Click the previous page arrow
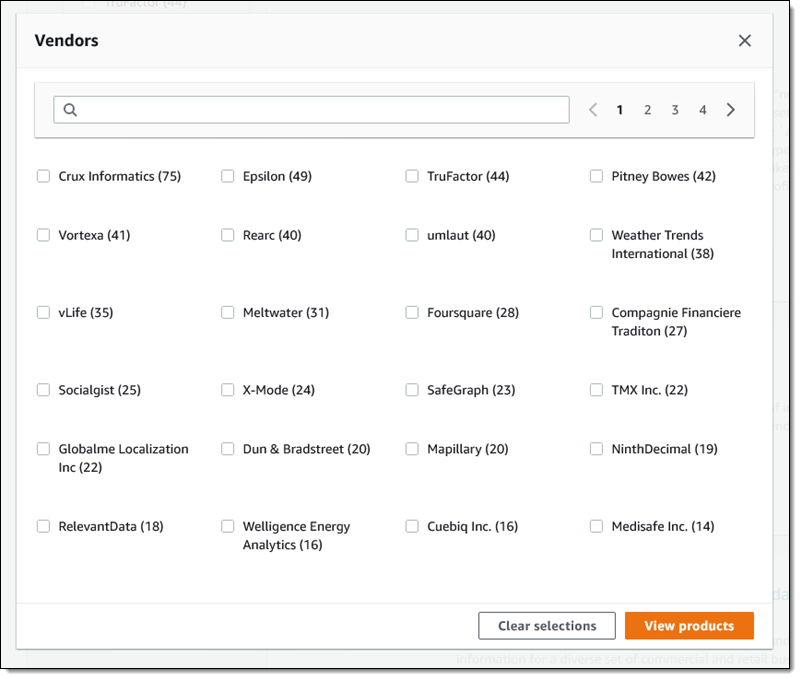Screen dimensions: 800x679 click(x=593, y=110)
